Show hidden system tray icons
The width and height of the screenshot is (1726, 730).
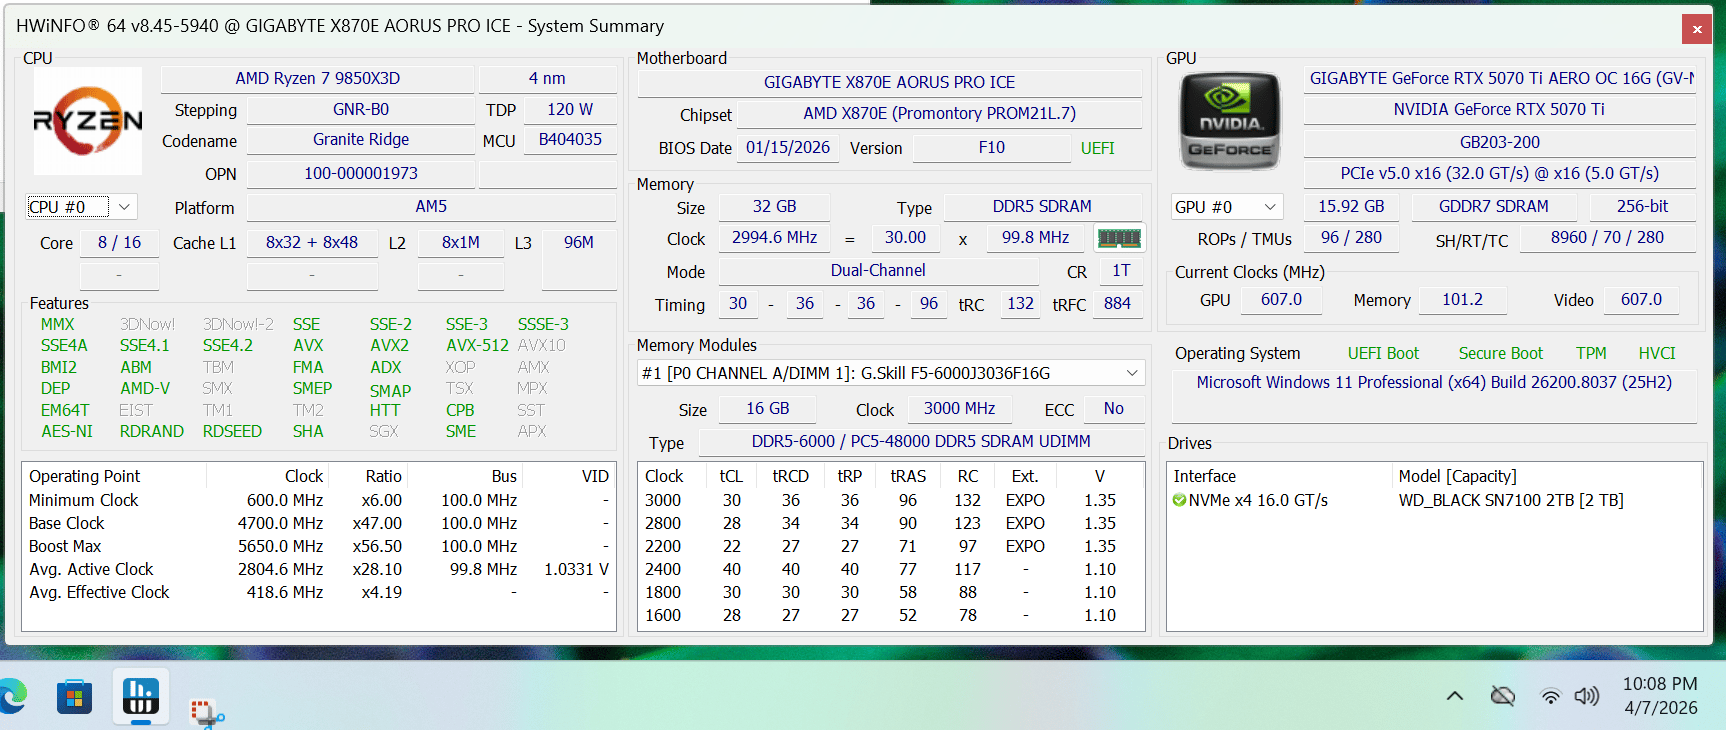pyautogui.click(x=1455, y=696)
